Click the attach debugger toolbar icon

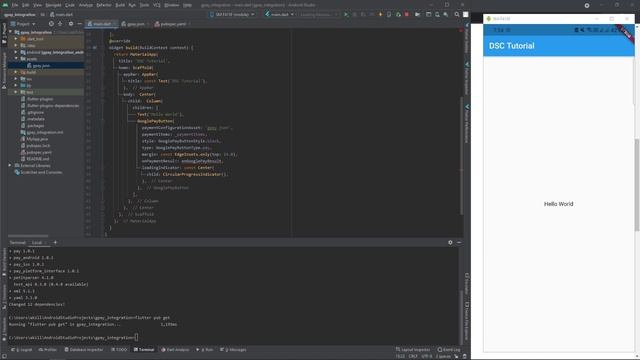(398, 14)
